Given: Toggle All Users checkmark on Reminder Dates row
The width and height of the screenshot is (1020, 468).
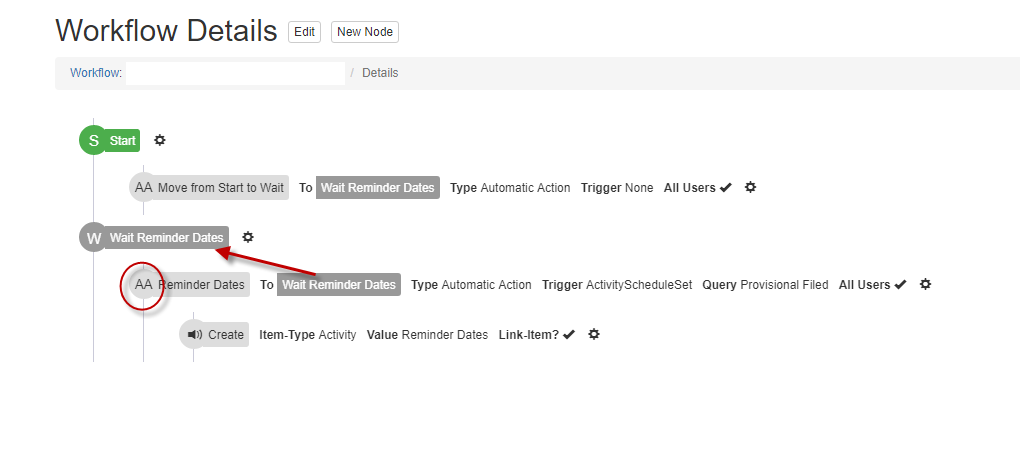Looking at the screenshot, I should point(901,285).
